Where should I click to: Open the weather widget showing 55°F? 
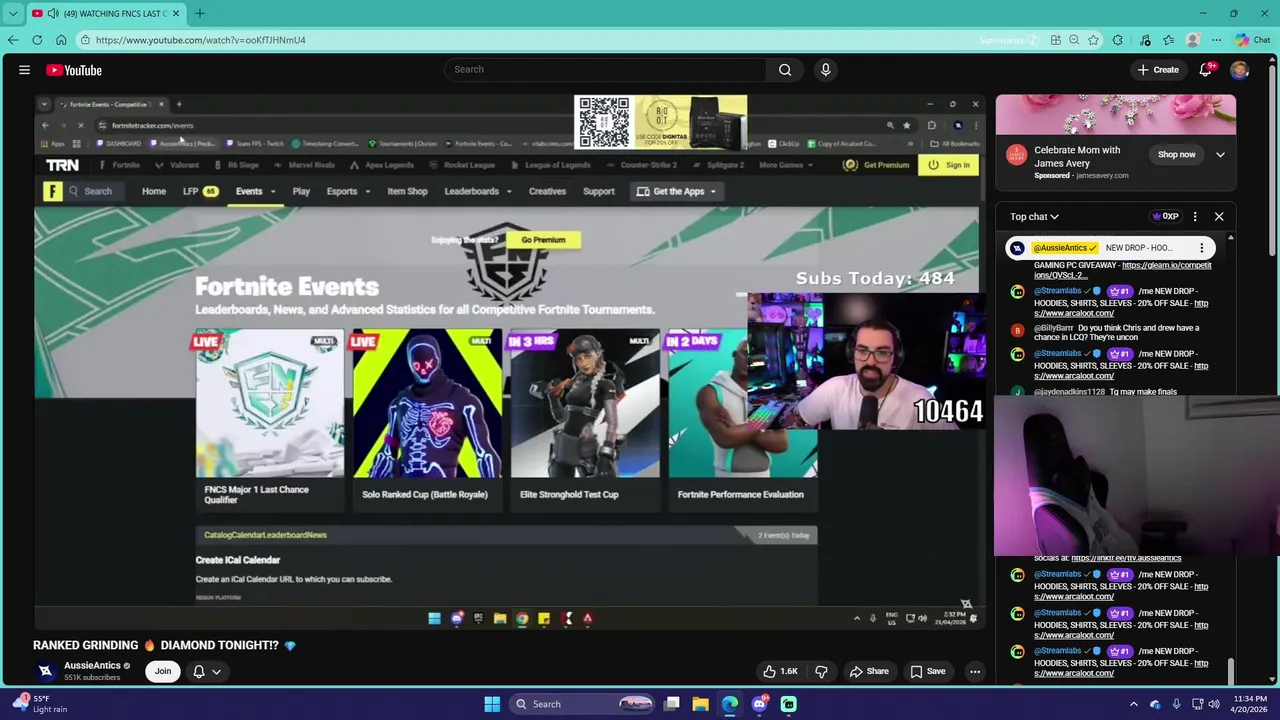40,704
